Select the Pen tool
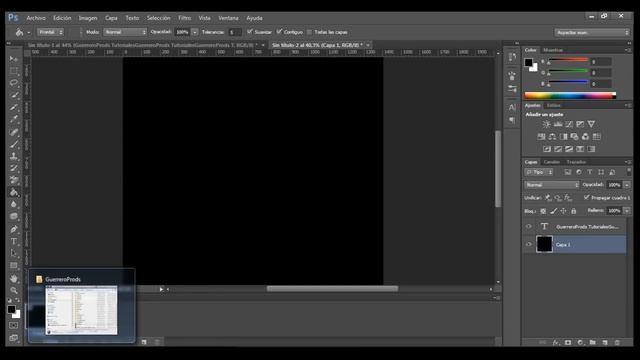The image size is (640, 360). pos(13,229)
